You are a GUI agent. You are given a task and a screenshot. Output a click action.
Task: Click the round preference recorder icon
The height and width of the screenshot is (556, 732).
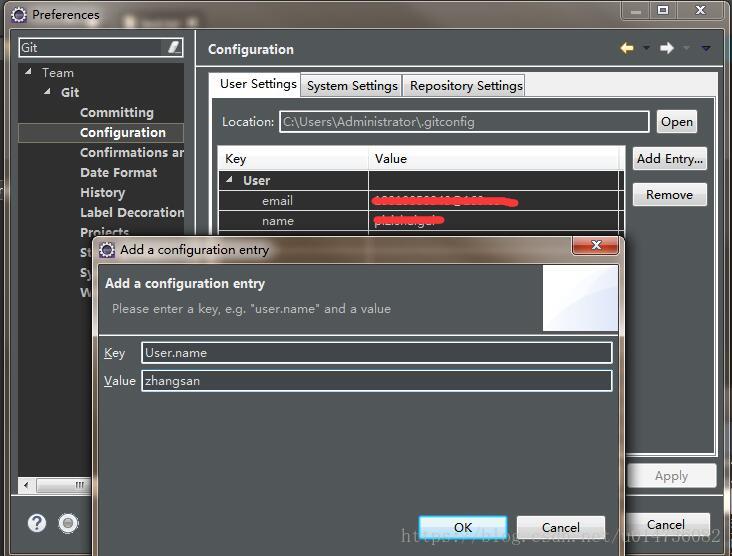pyautogui.click(x=68, y=523)
